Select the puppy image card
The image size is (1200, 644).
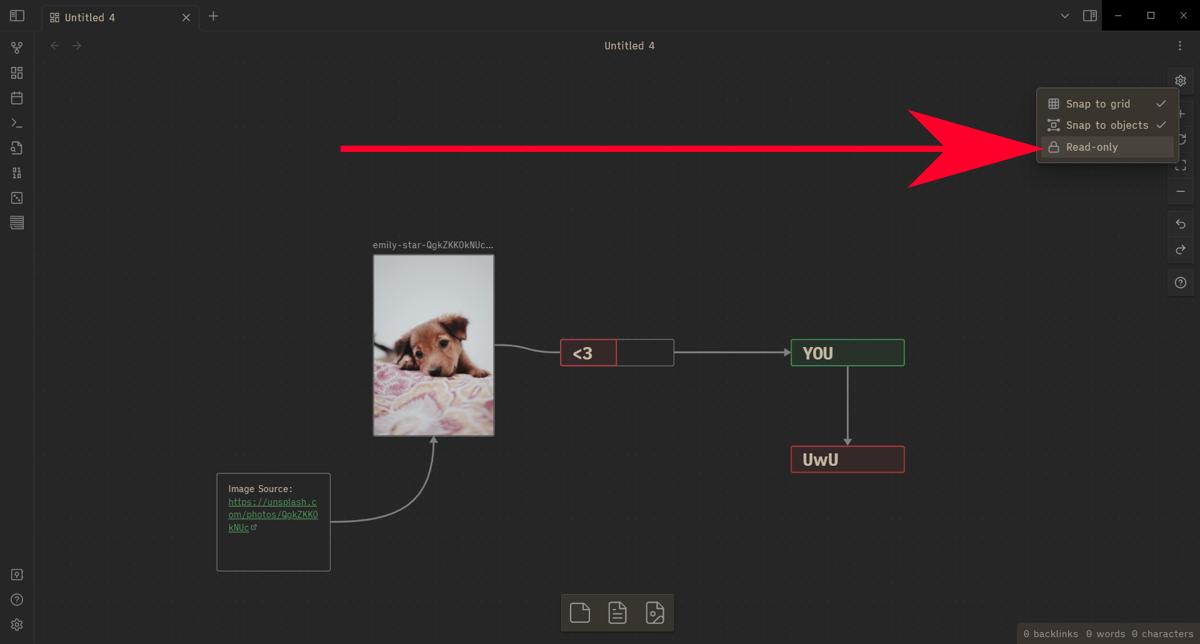433,345
